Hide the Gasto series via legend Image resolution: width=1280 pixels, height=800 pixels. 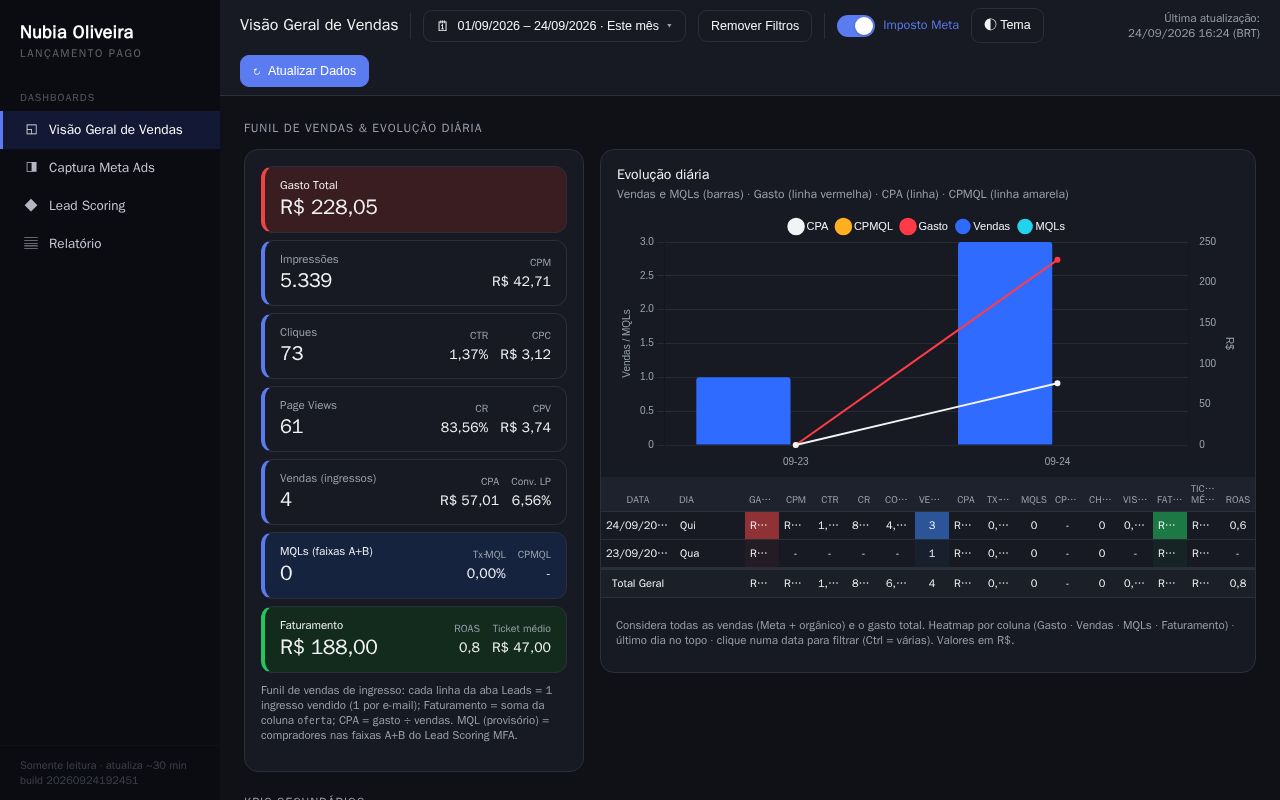point(924,227)
